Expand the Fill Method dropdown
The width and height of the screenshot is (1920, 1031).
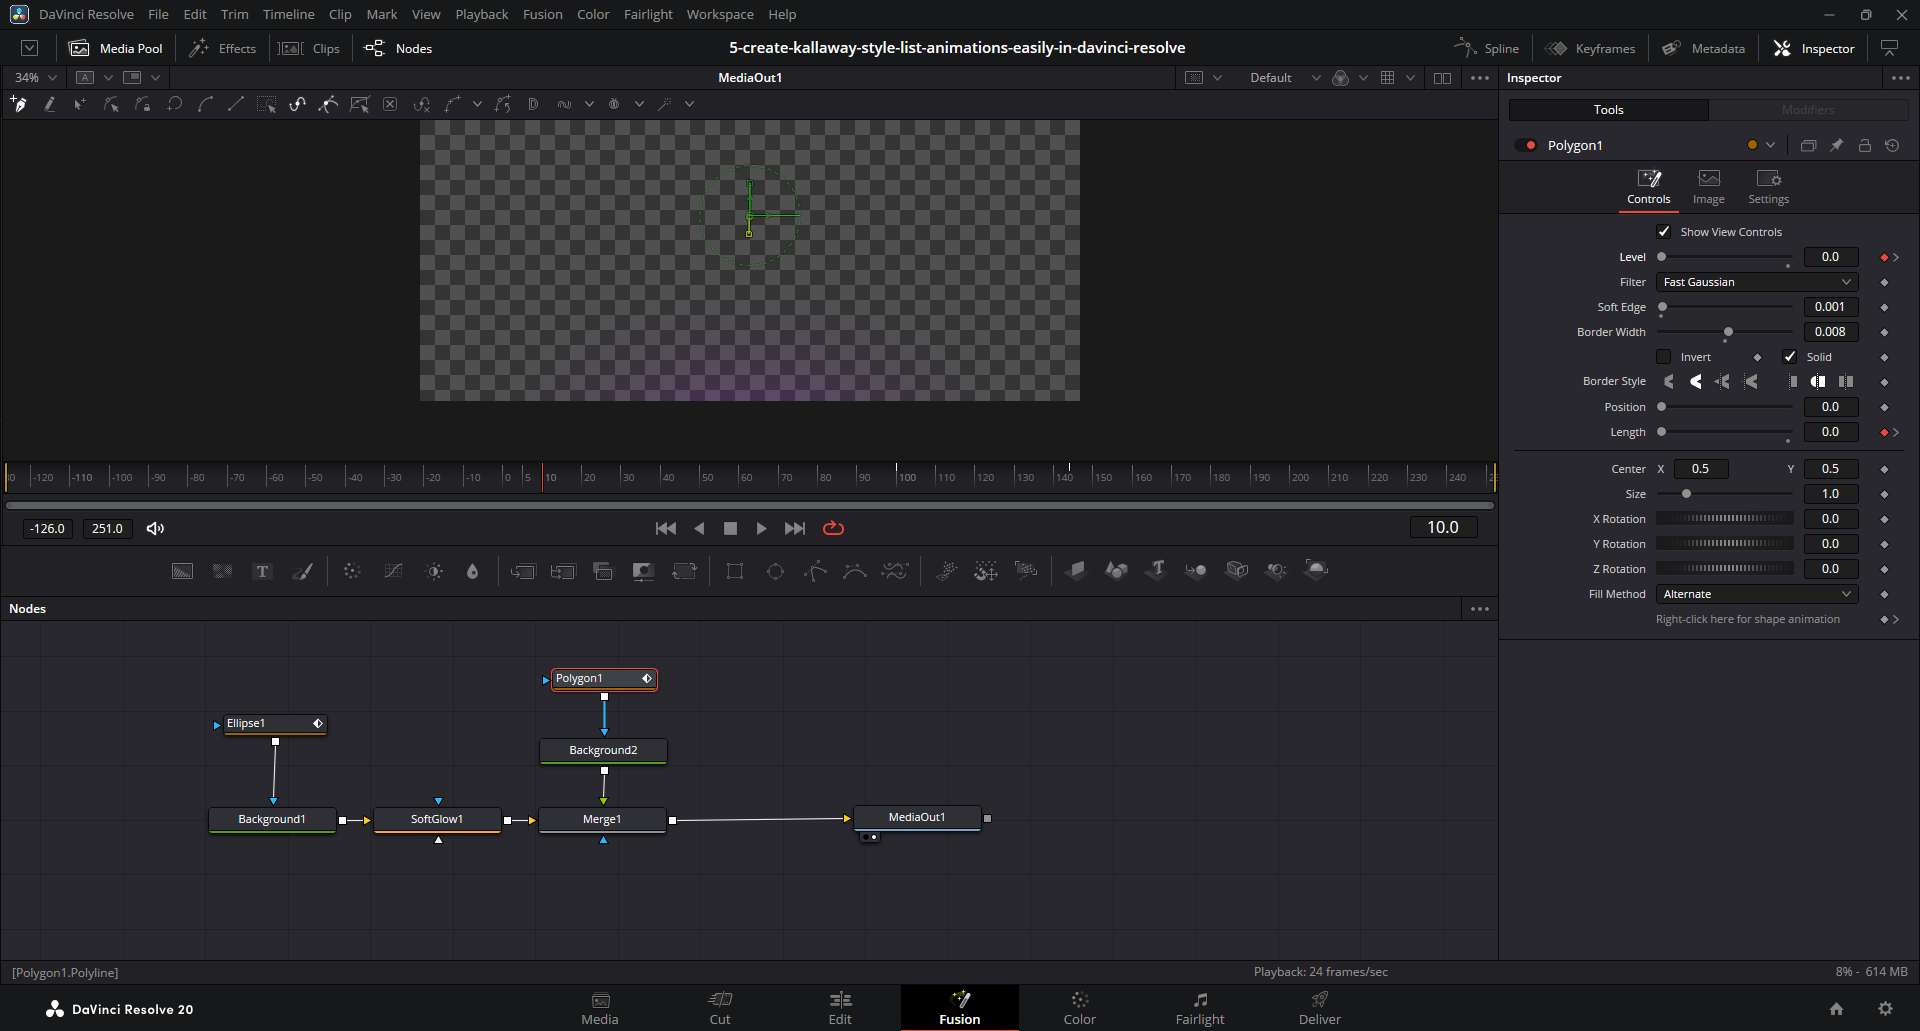click(x=1757, y=594)
